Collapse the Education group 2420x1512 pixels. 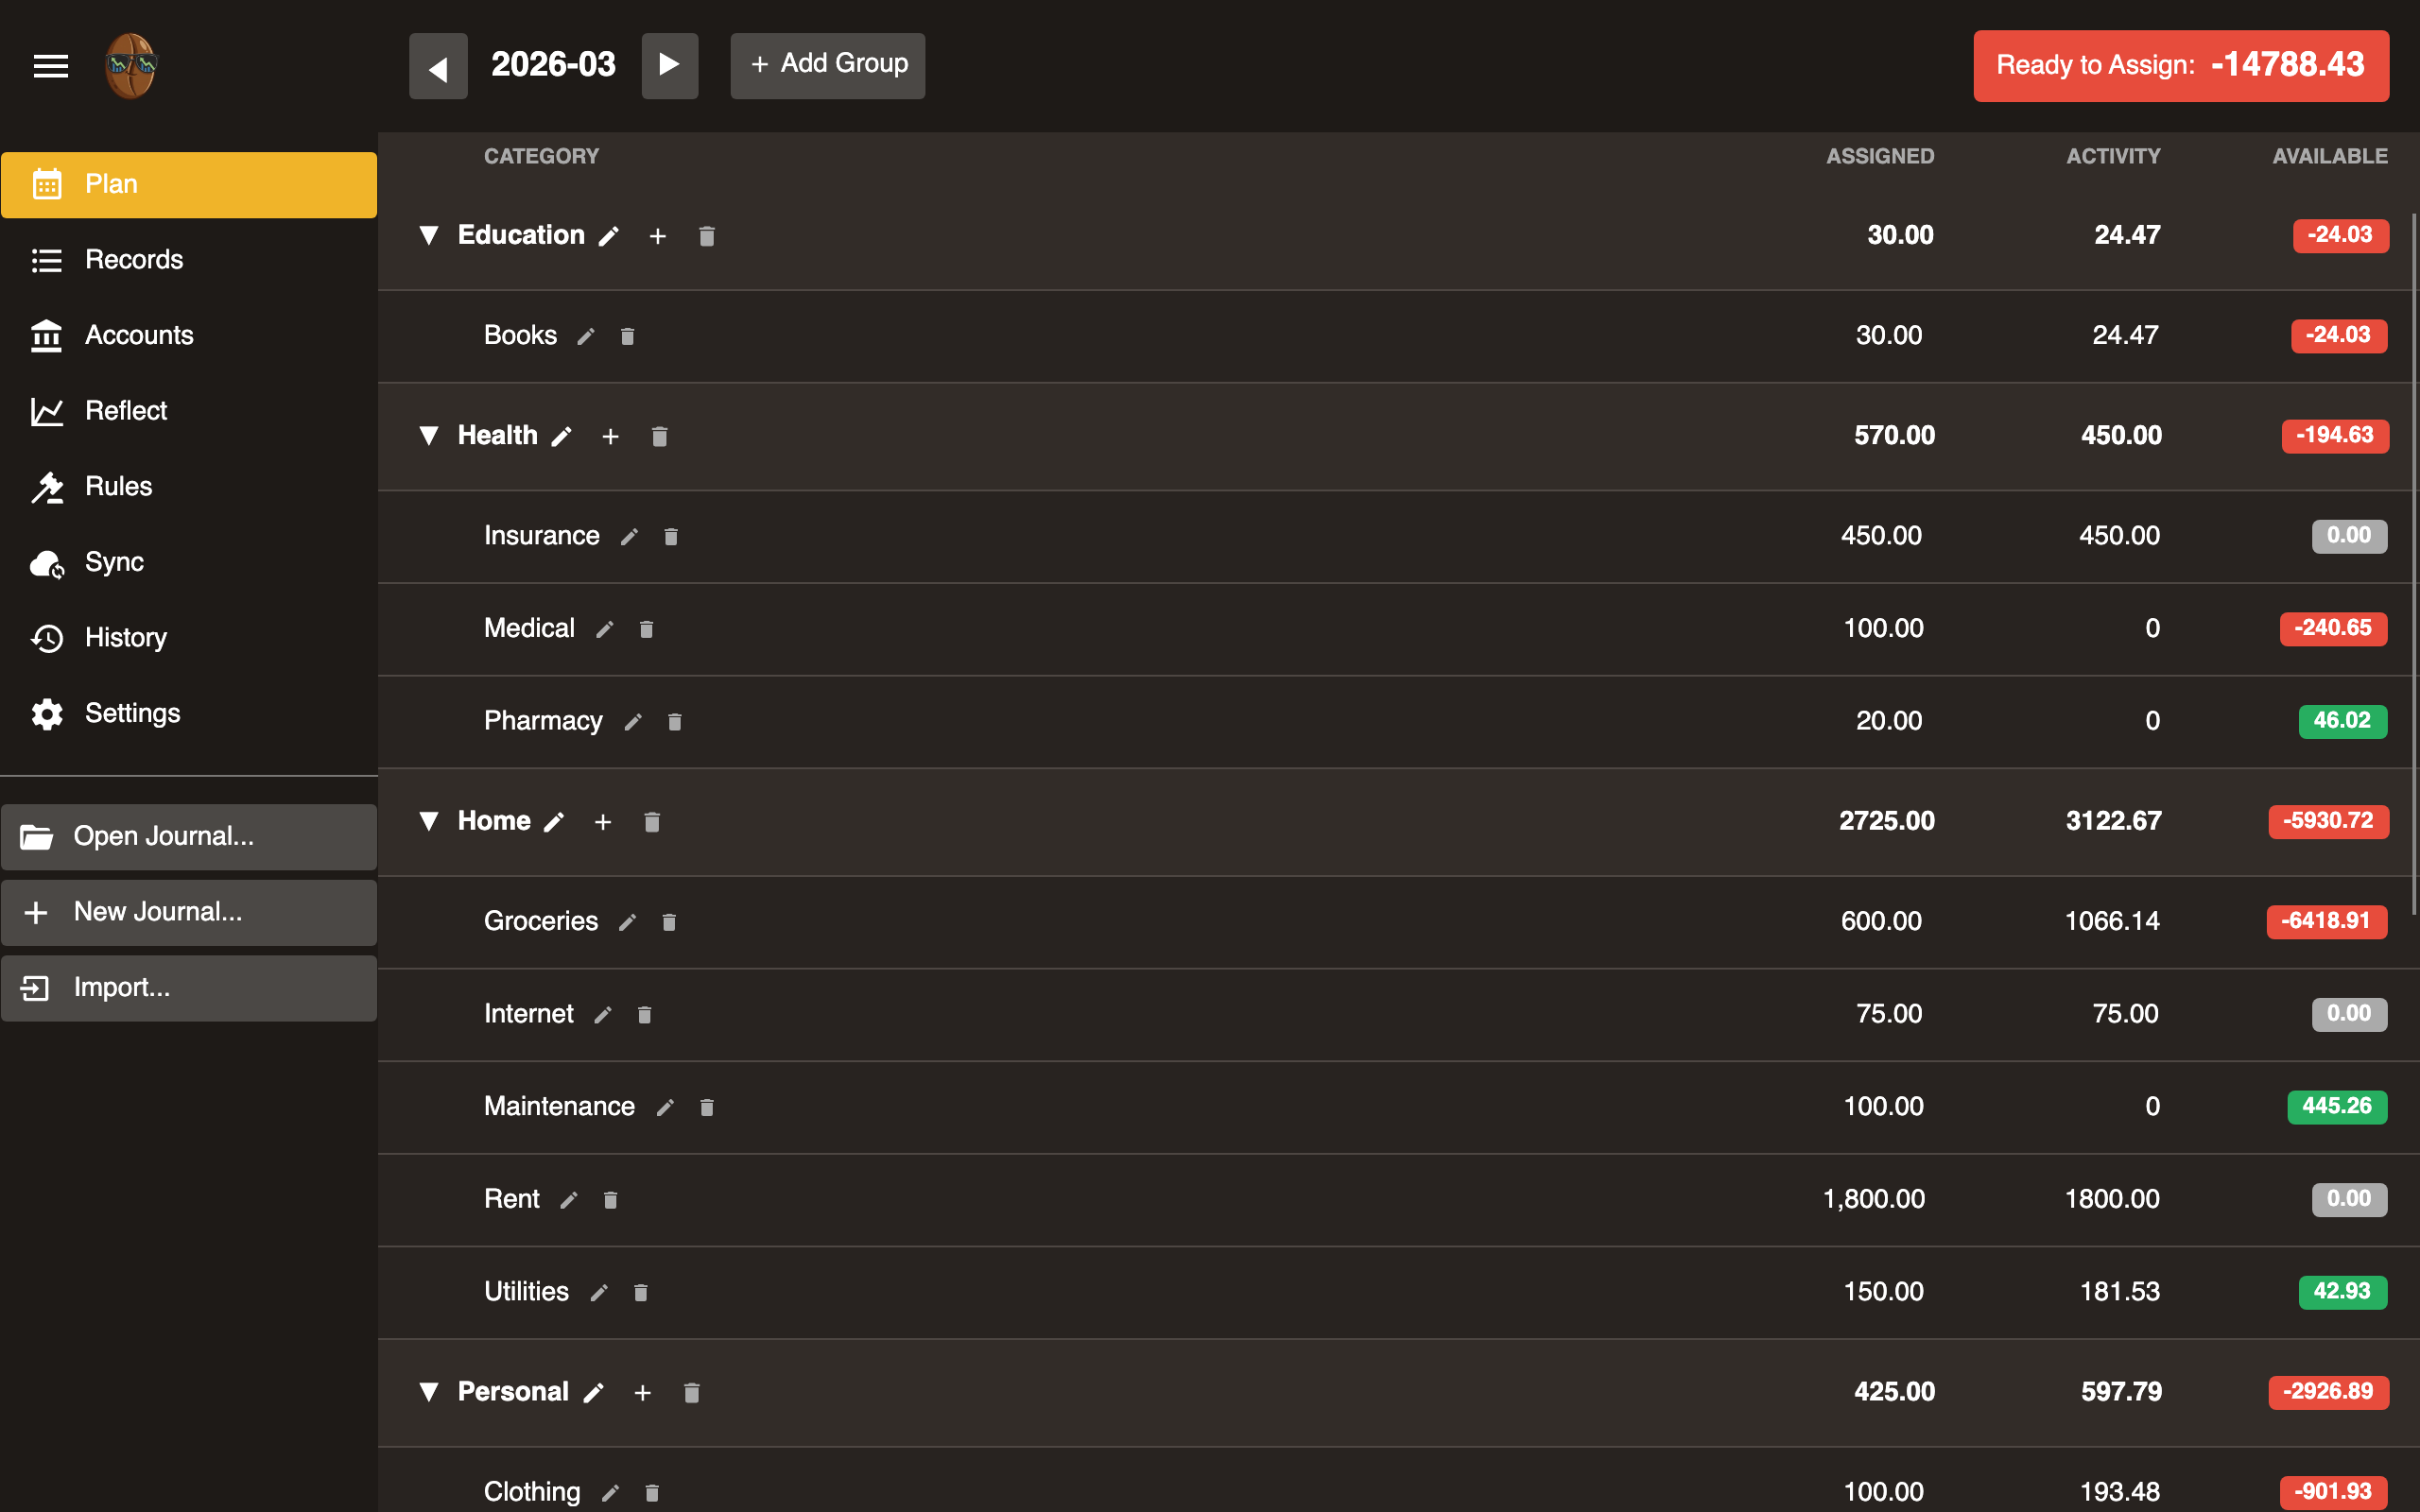coord(429,235)
